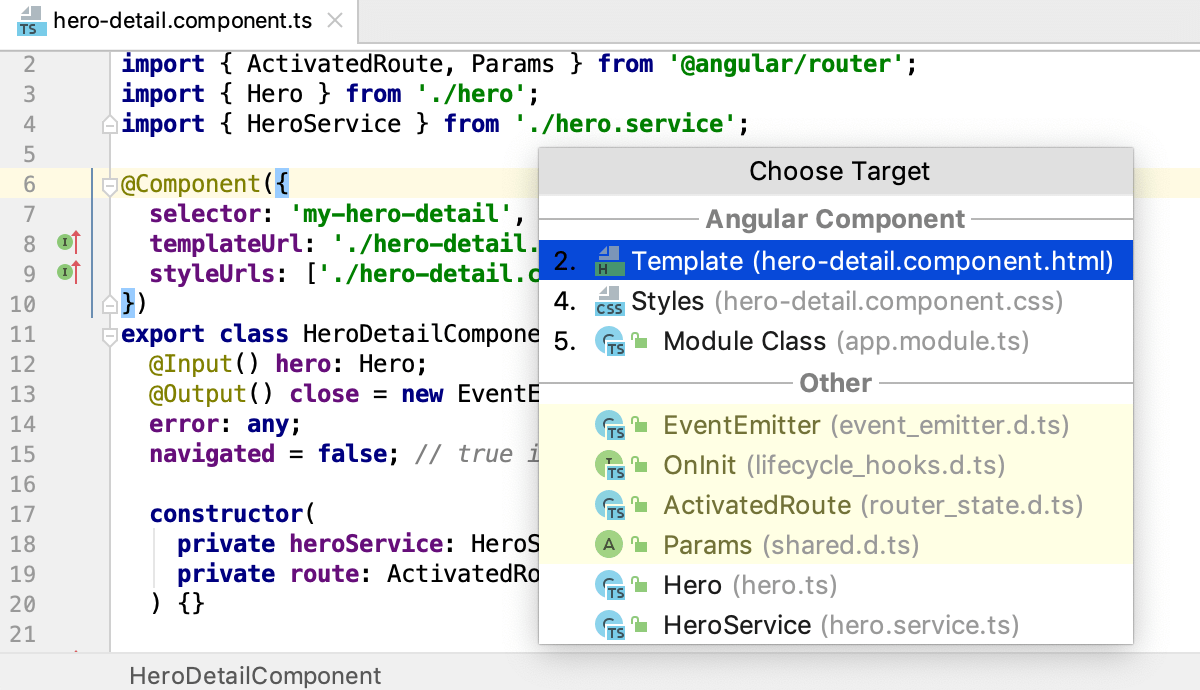Click the Params alias icon in list
The height and width of the screenshot is (690, 1200).
609,545
